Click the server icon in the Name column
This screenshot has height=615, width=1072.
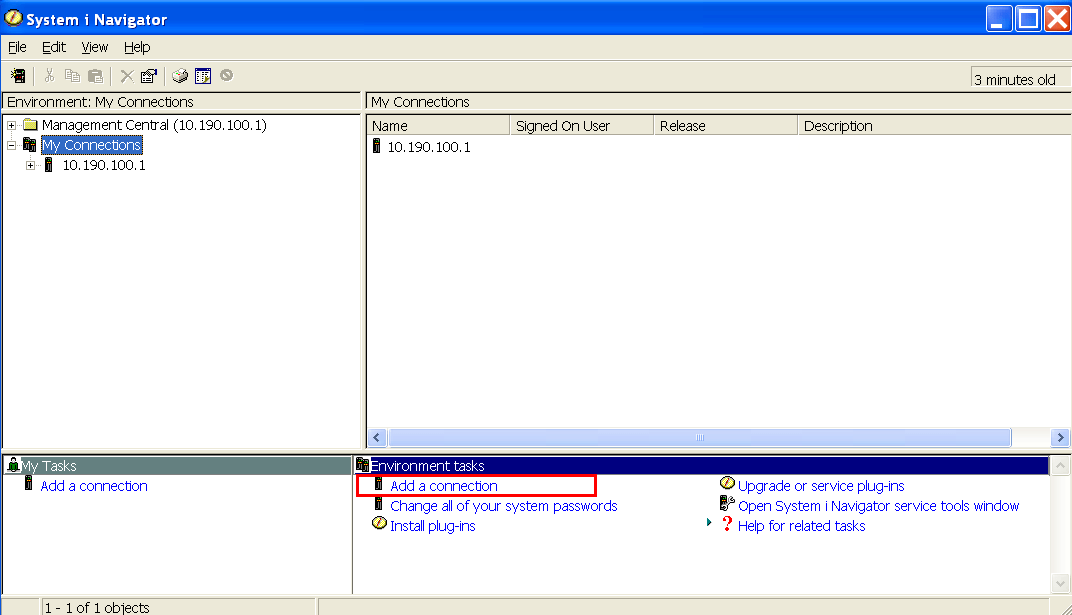tap(376, 146)
